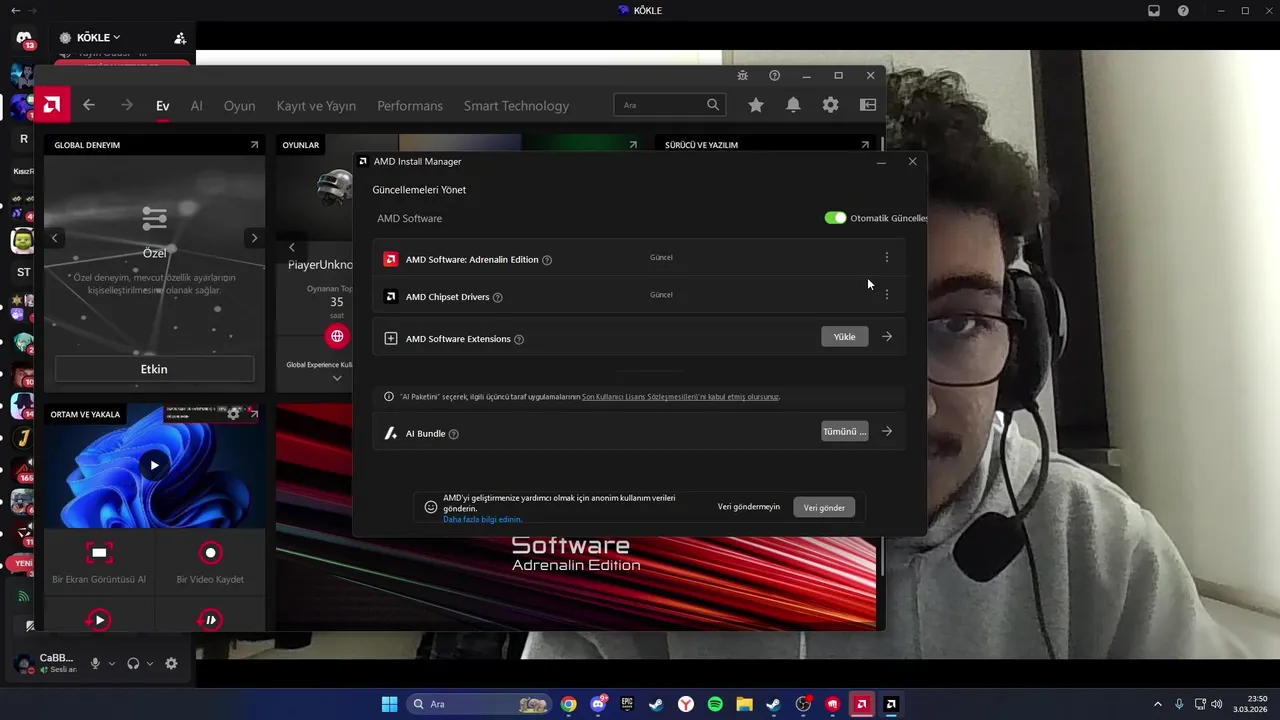1280x720 pixels.
Task: Click the Bir Ekran Görüntüsü Al capture icon
Action: coord(99,552)
